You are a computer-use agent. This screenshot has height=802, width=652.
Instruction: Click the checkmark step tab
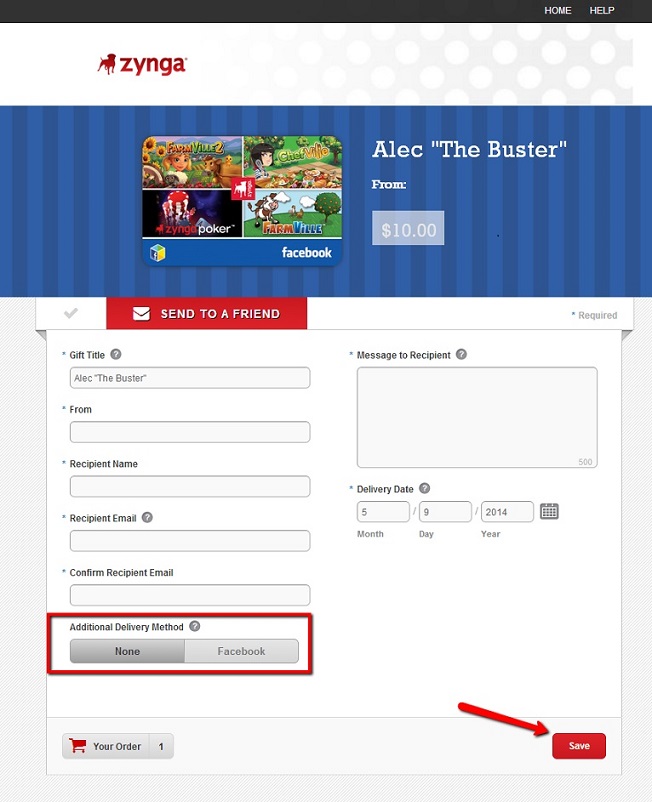click(x=71, y=313)
